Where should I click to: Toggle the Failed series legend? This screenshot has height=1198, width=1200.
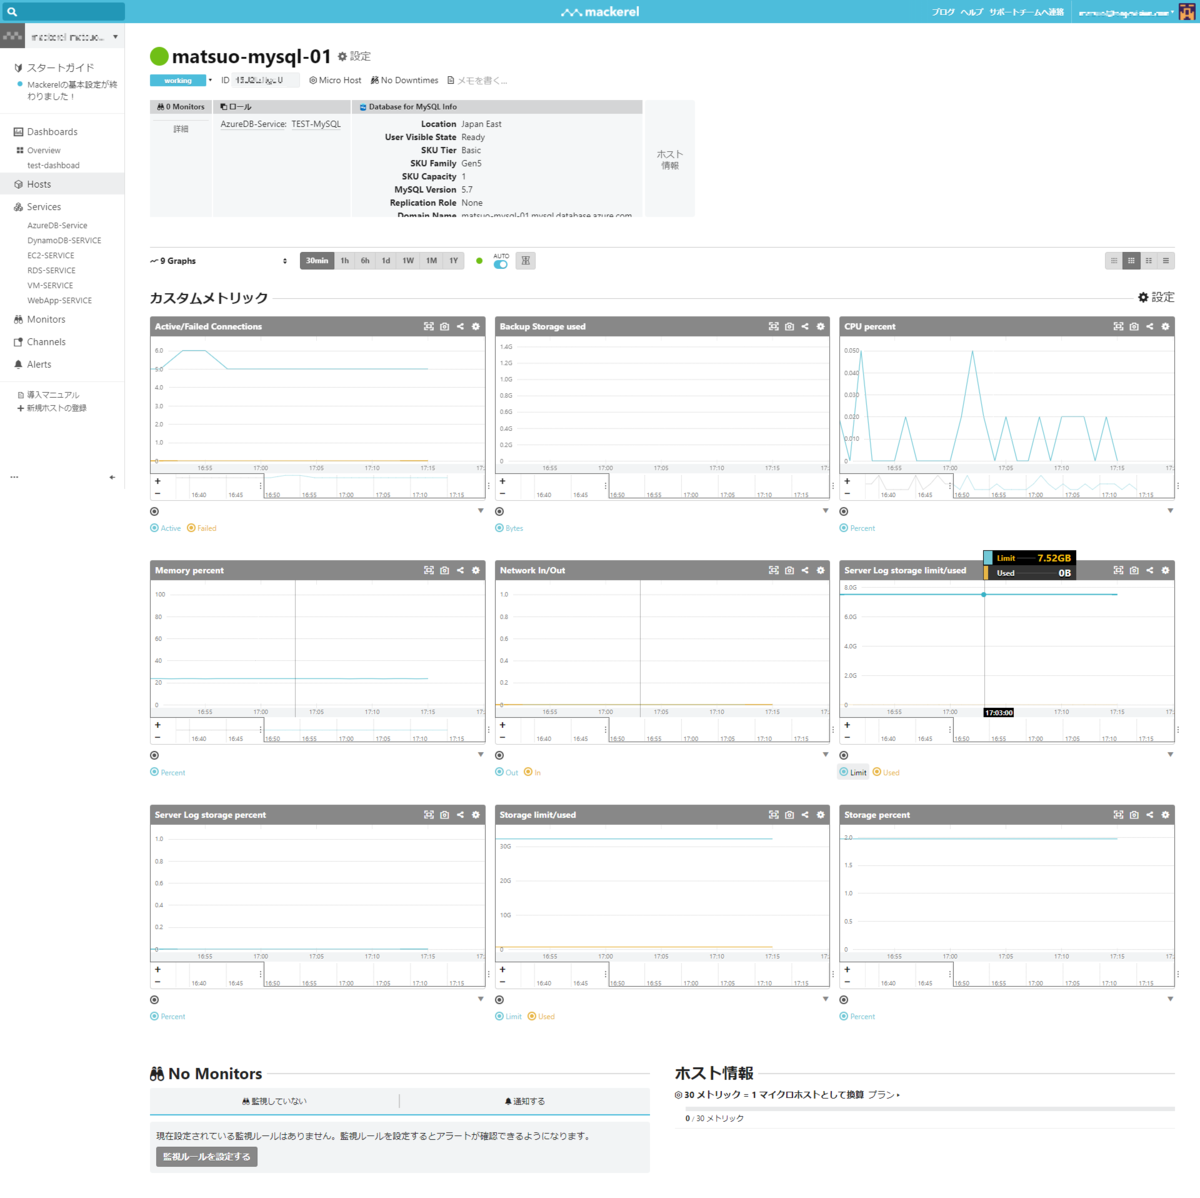click(202, 528)
